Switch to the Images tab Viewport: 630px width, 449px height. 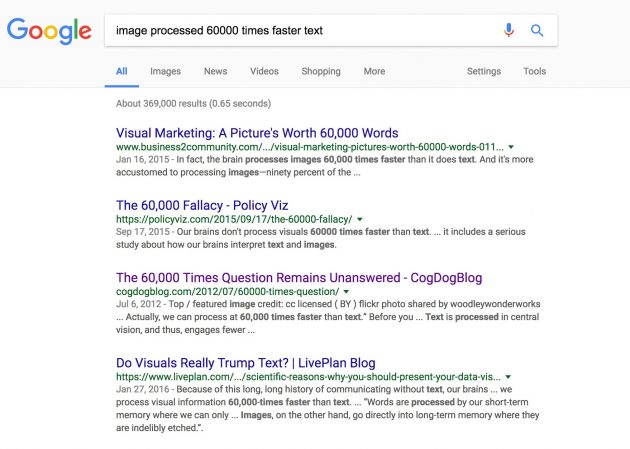(166, 71)
